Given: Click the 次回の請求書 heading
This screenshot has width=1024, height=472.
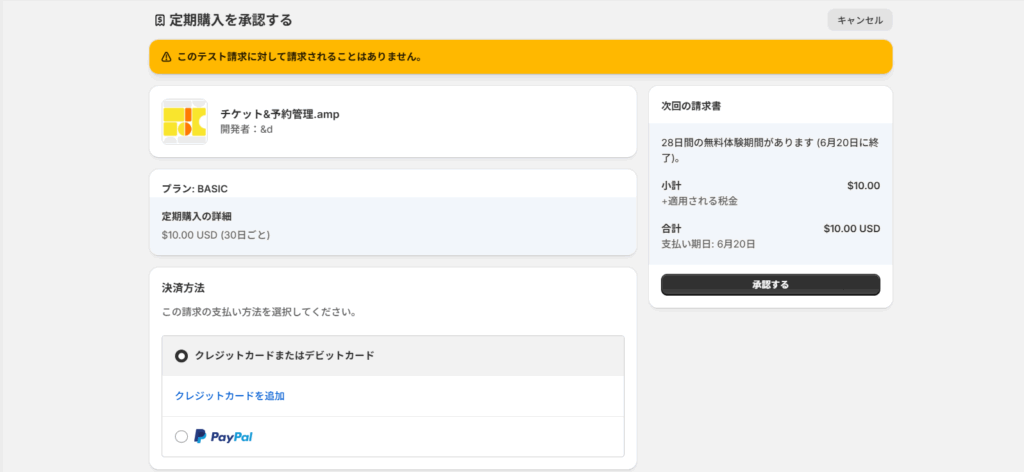Looking at the screenshot, I should pyautogui.click(x=691, y=106).
